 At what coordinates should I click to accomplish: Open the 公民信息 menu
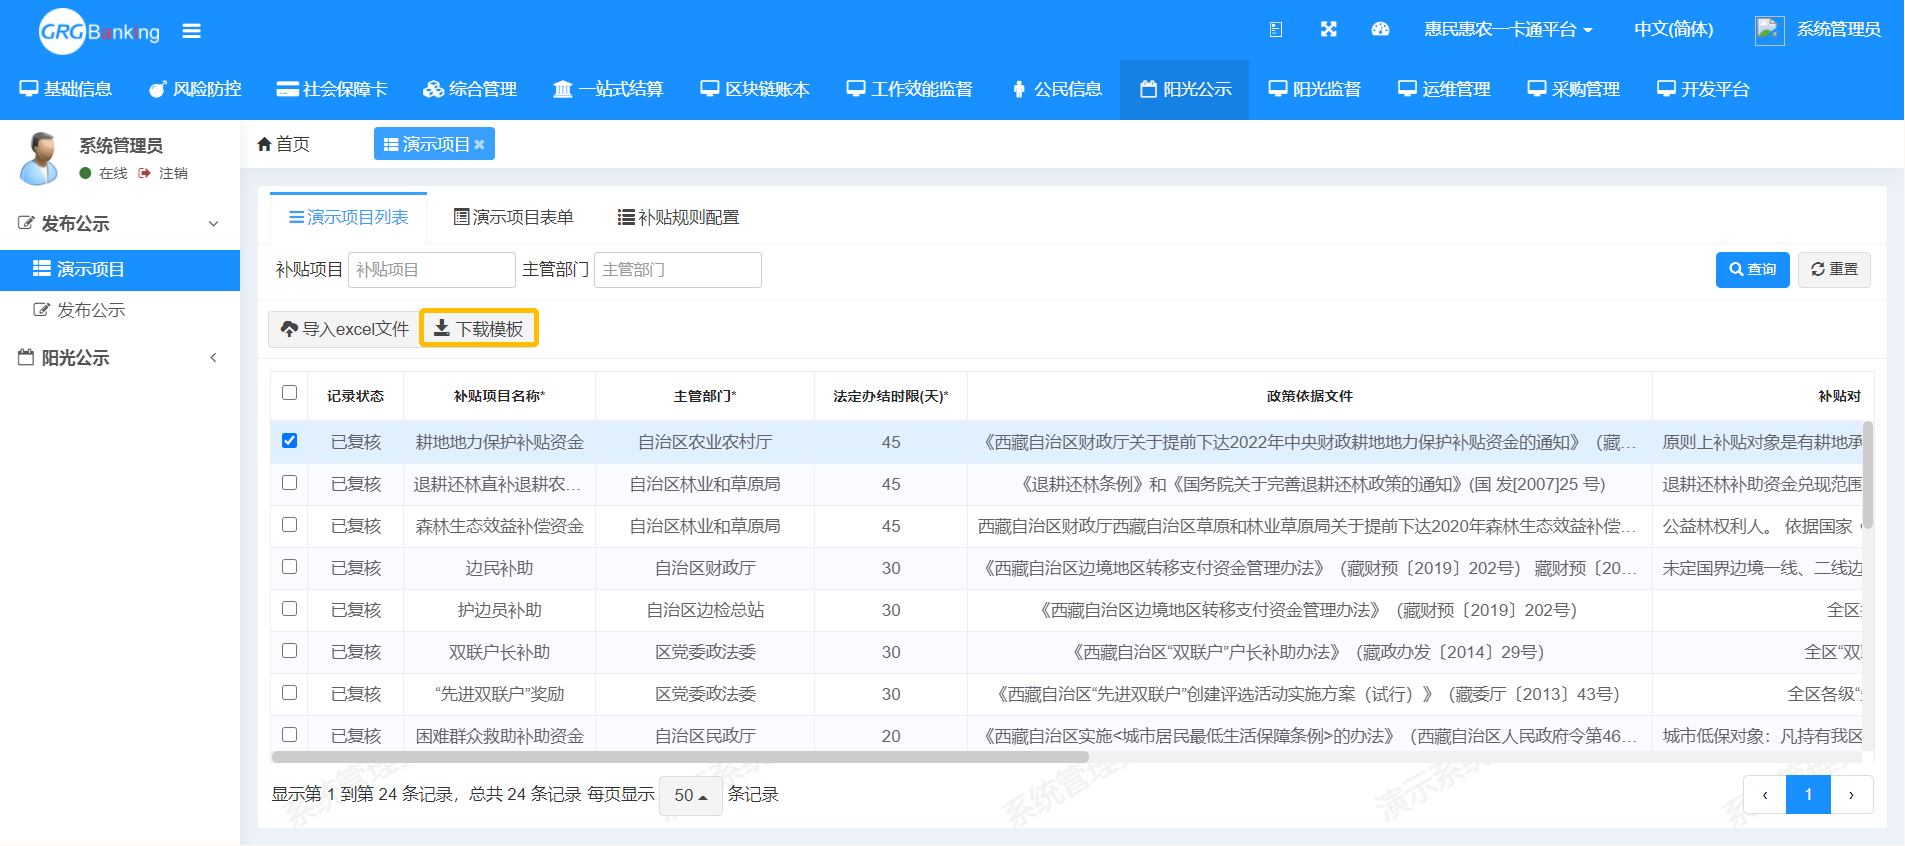[1057, 89]
